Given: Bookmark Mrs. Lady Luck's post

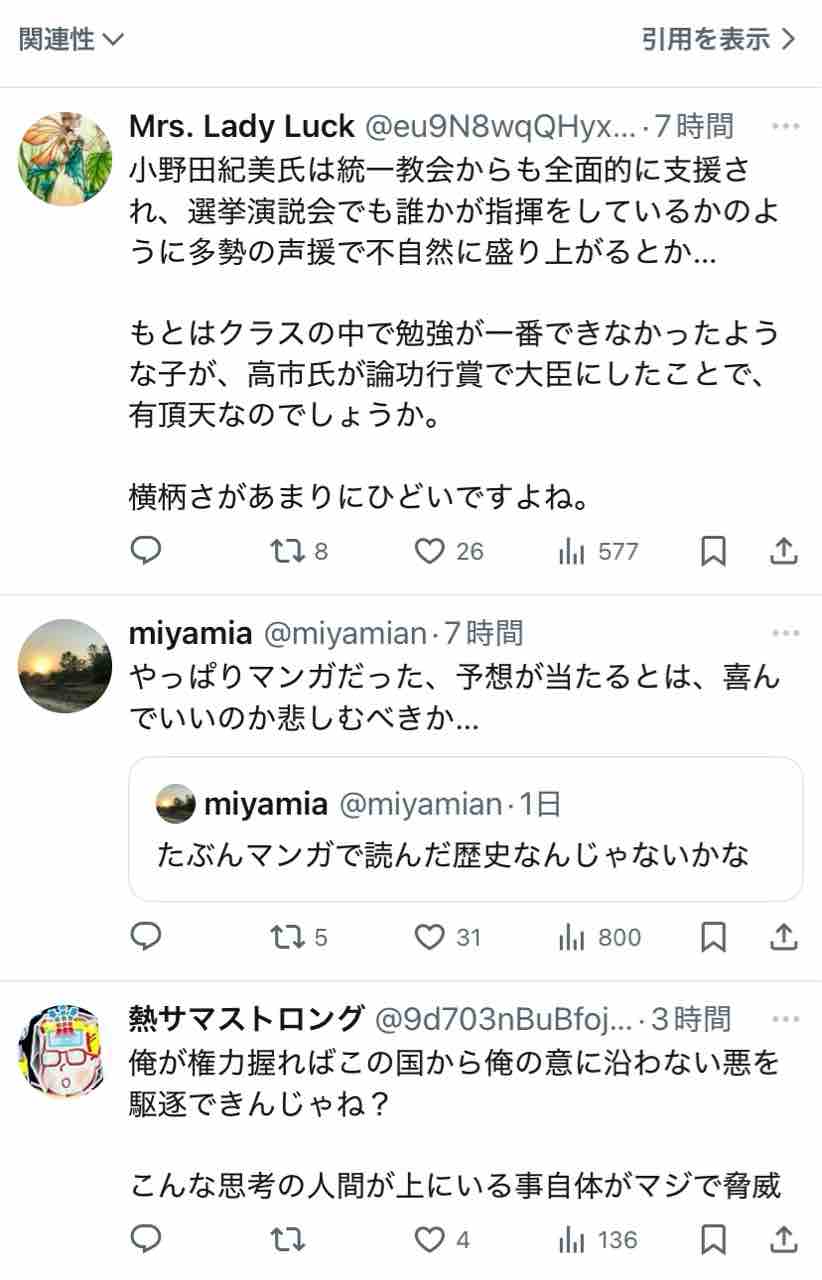Looking at the screenshot, I should click(x=713, y=551).
